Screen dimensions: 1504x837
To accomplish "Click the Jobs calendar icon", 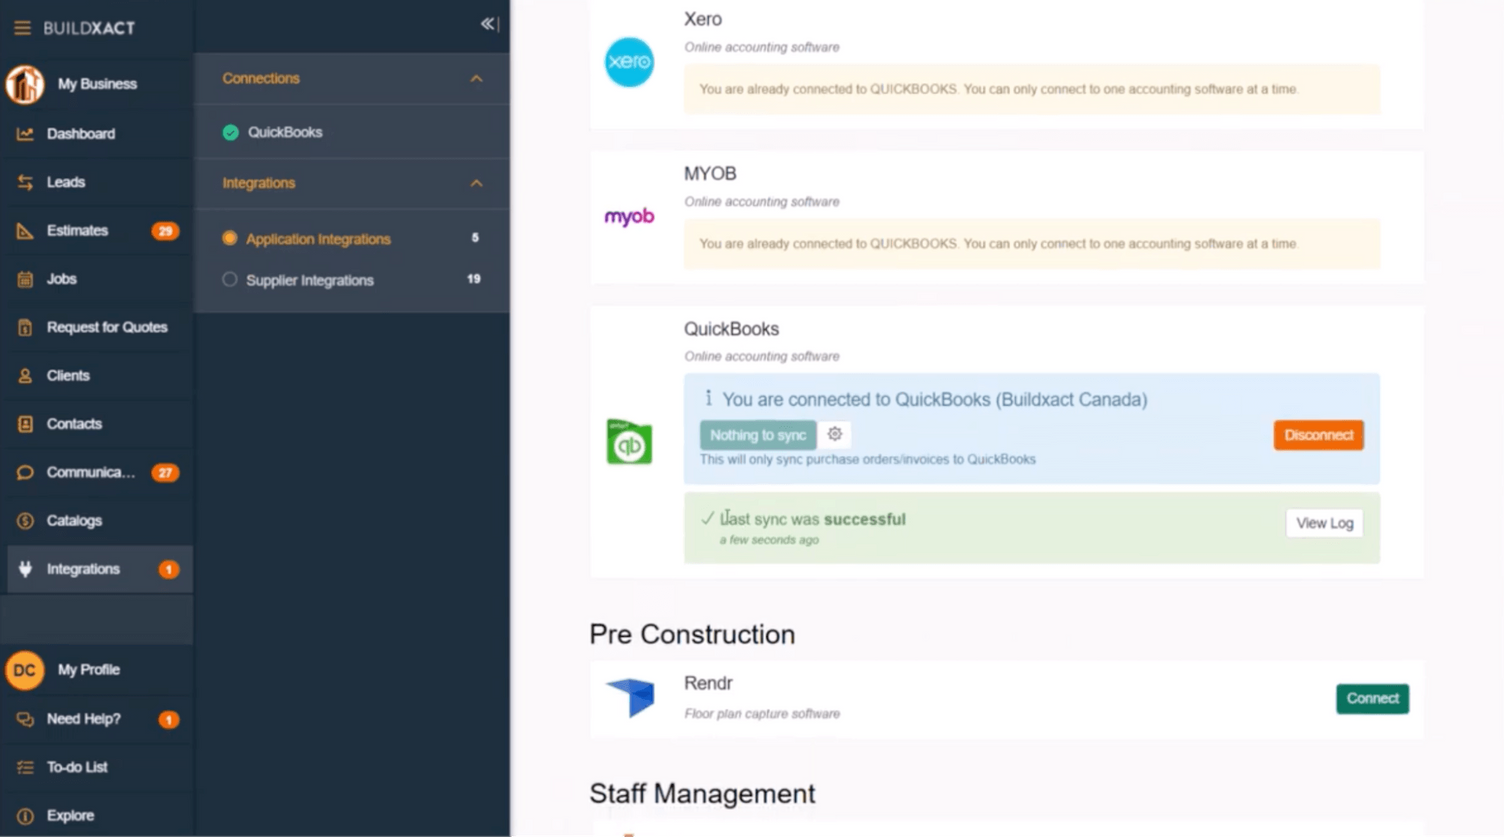I will [25, 279].
